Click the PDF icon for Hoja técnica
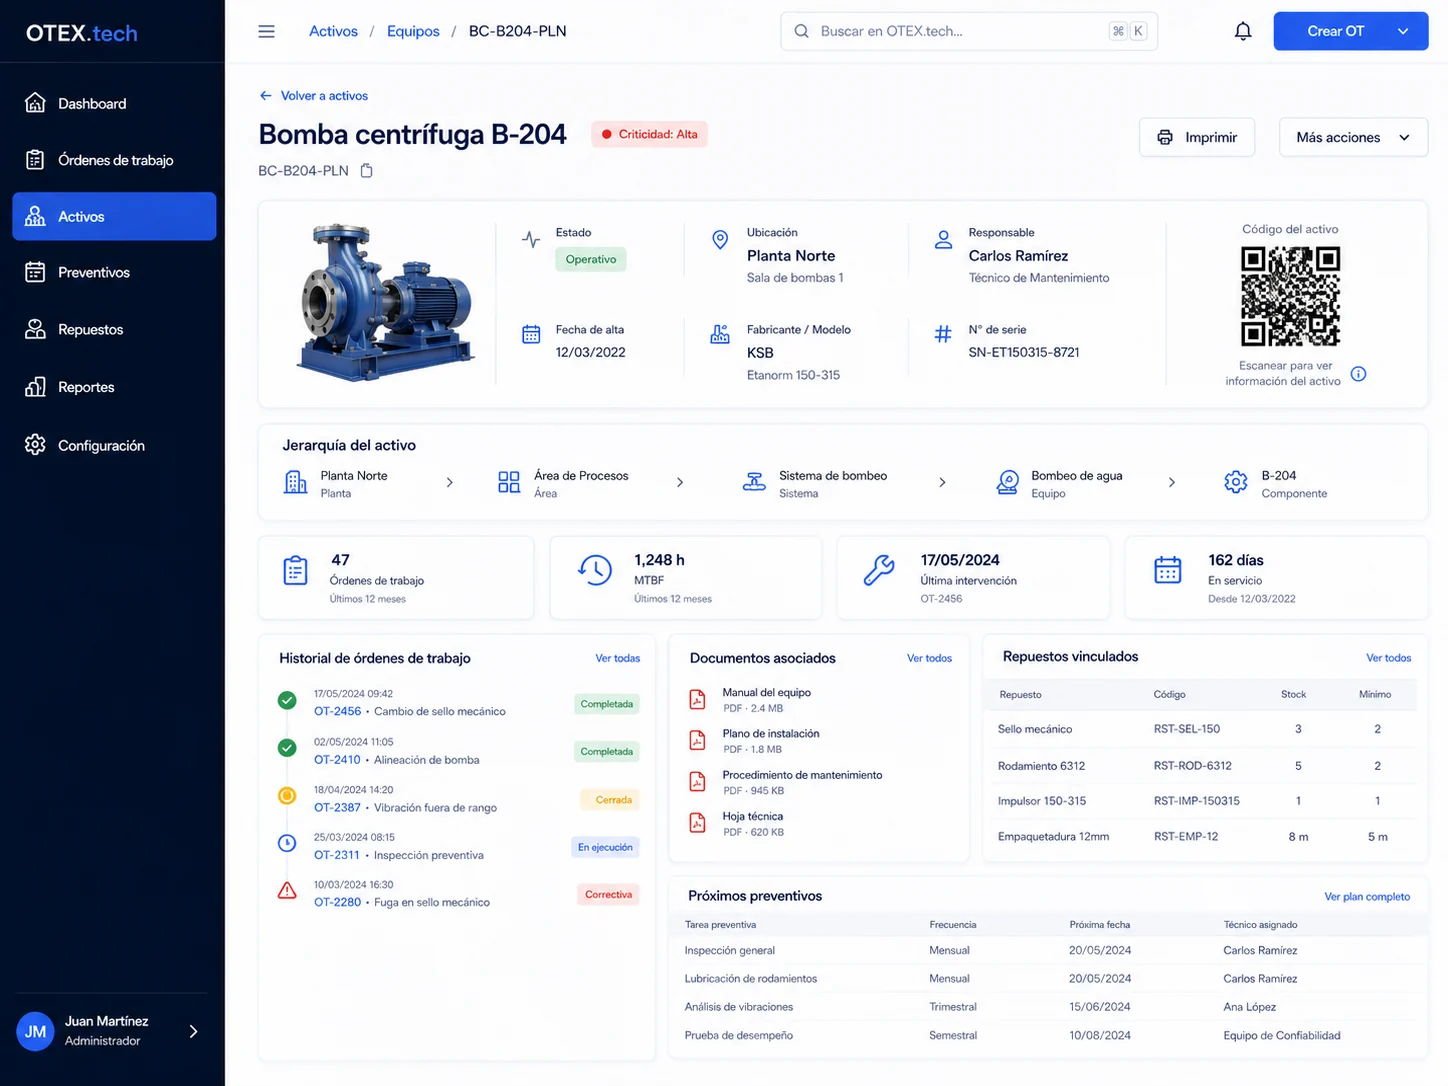Image resolution: width=1448 pixels, height=1086 pixels. (x=697, y=823)
